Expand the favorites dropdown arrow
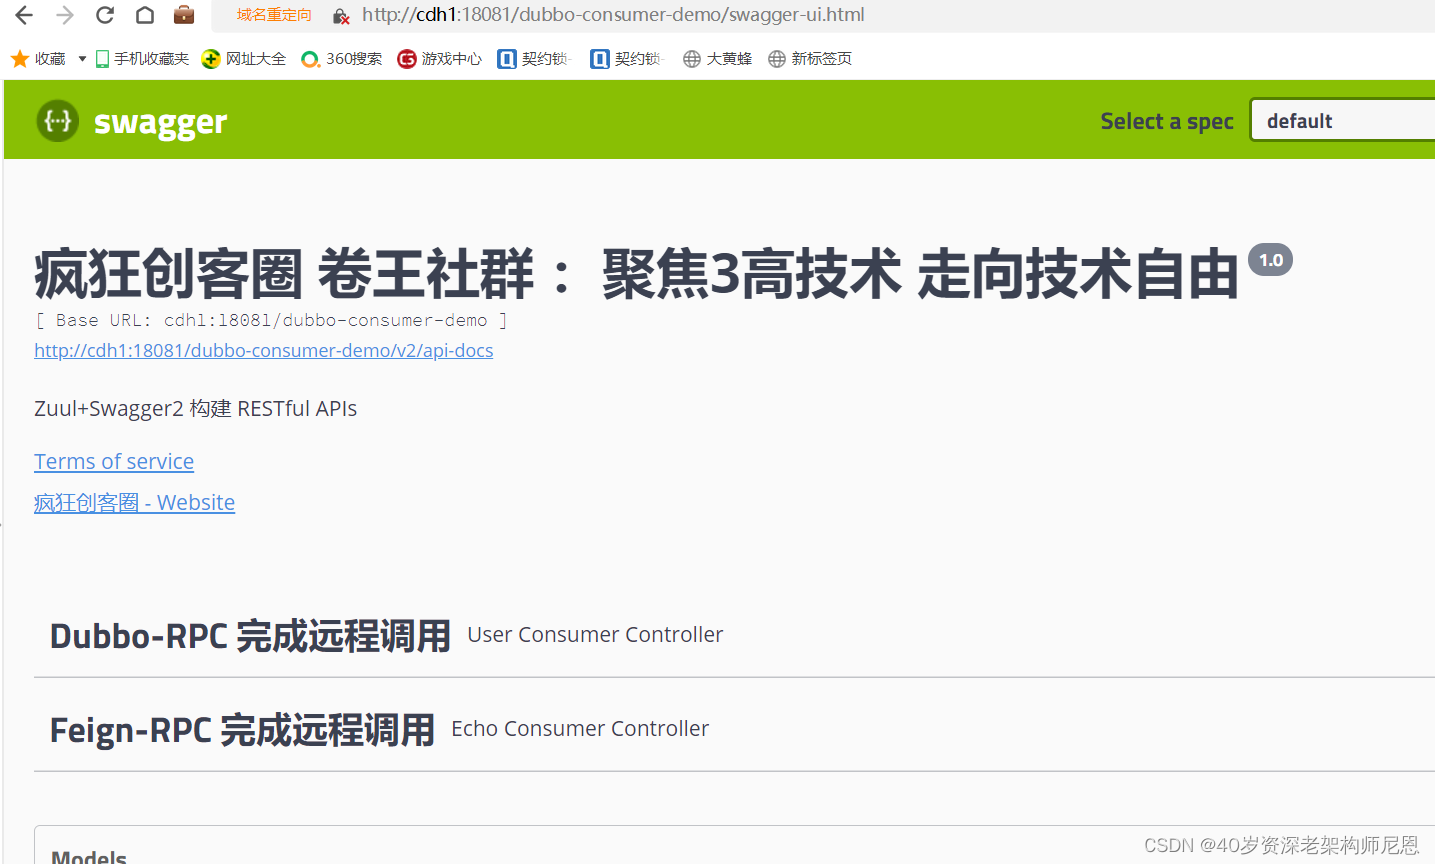 [x=82, y=59]
